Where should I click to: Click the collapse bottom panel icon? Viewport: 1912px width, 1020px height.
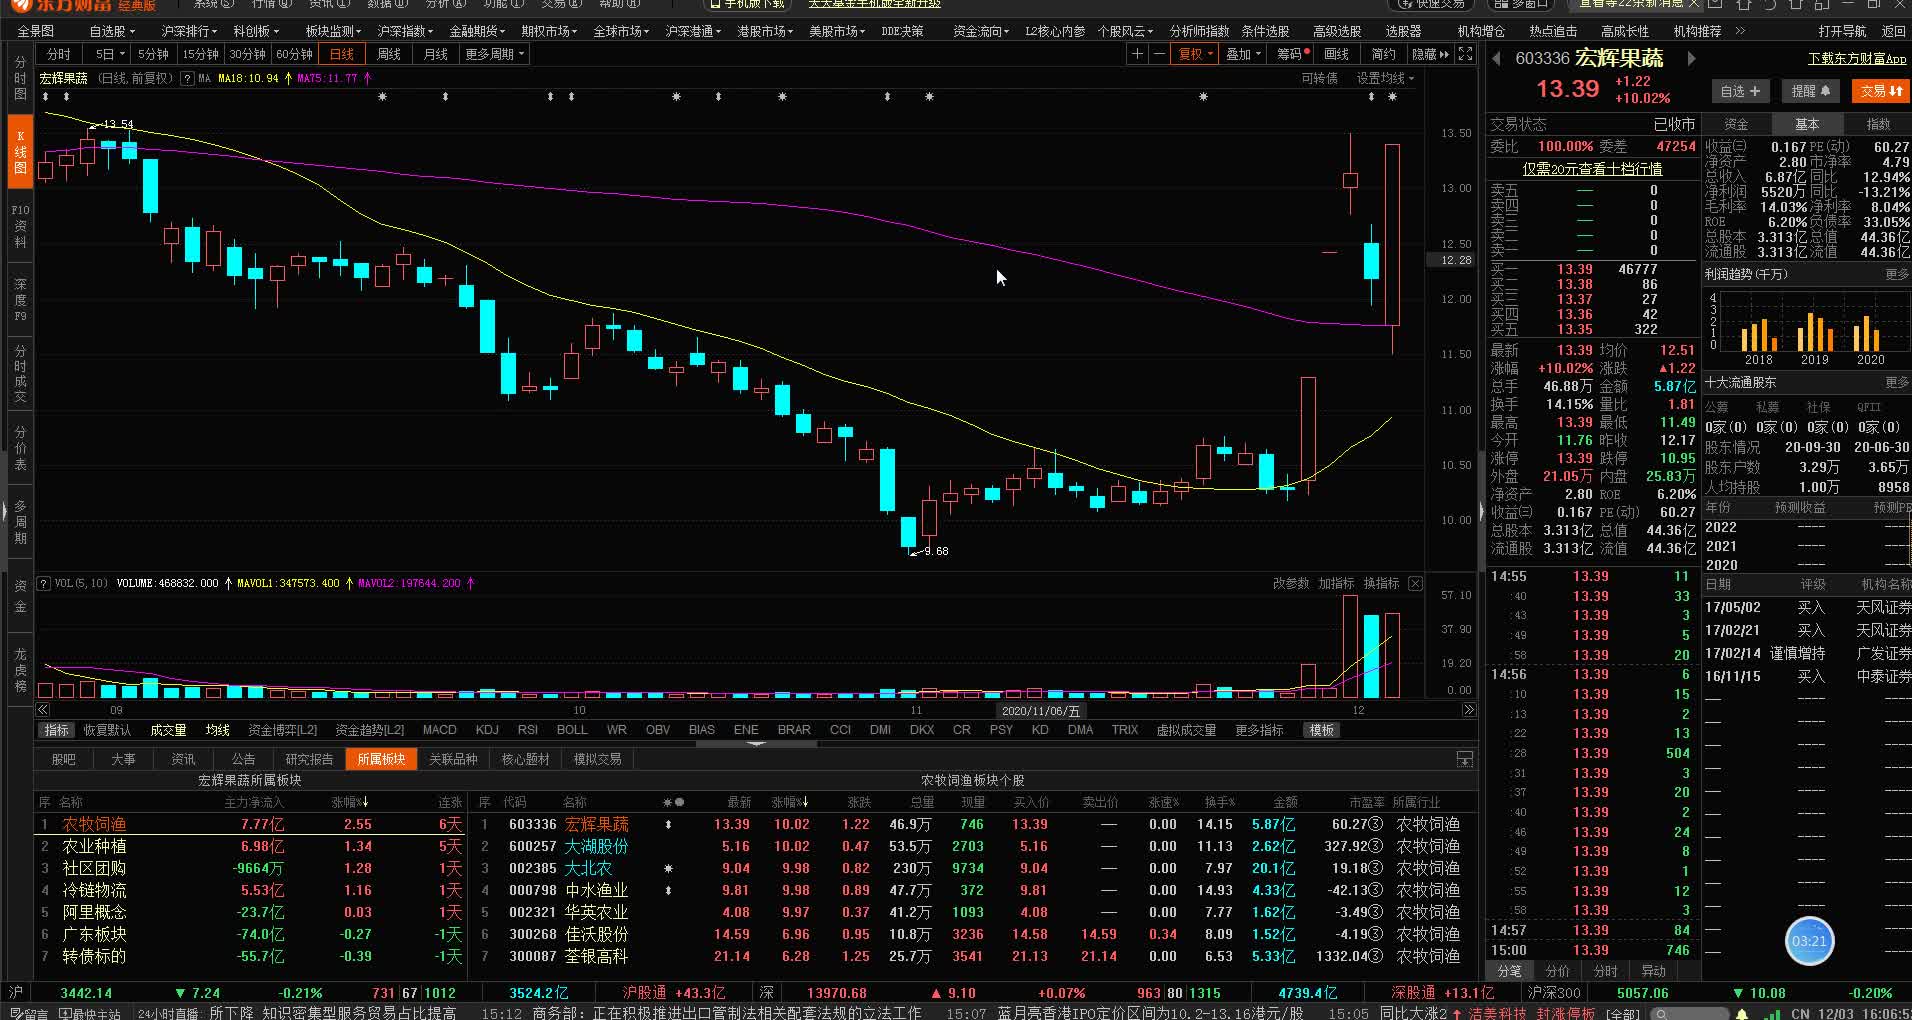(x=1465, y=759)
